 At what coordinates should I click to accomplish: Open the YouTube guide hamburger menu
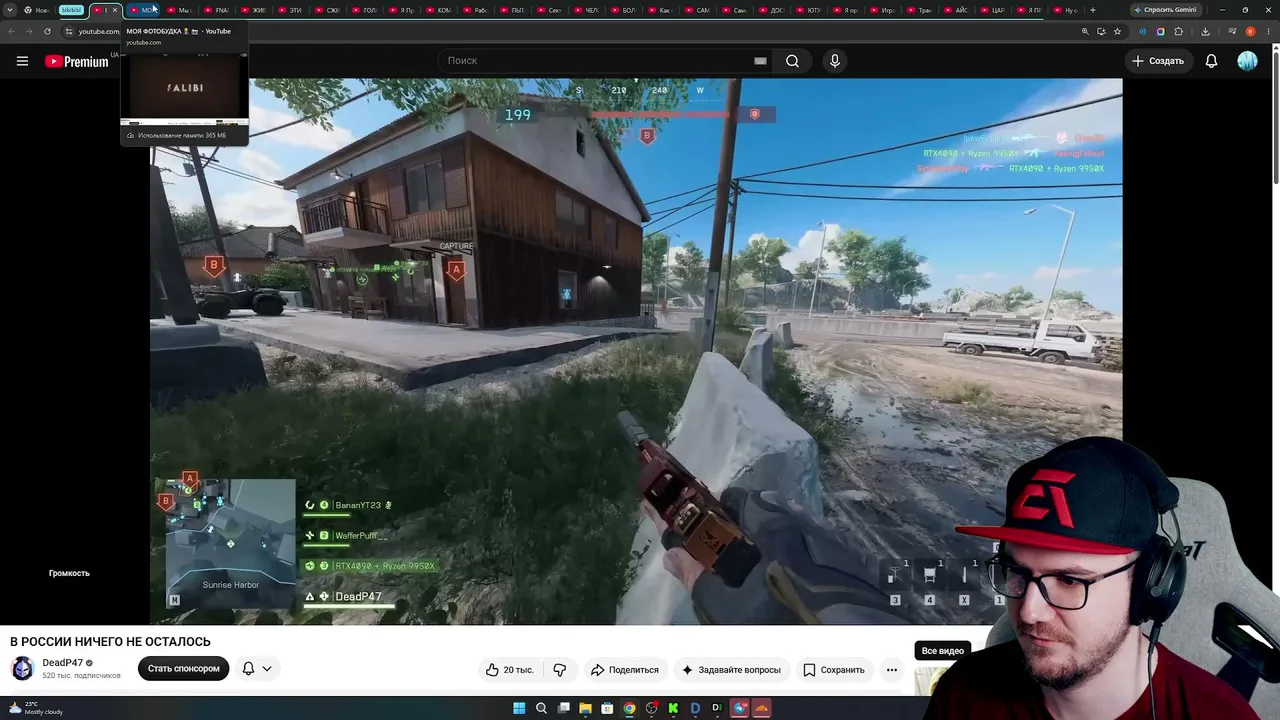(x=22, y=61)
